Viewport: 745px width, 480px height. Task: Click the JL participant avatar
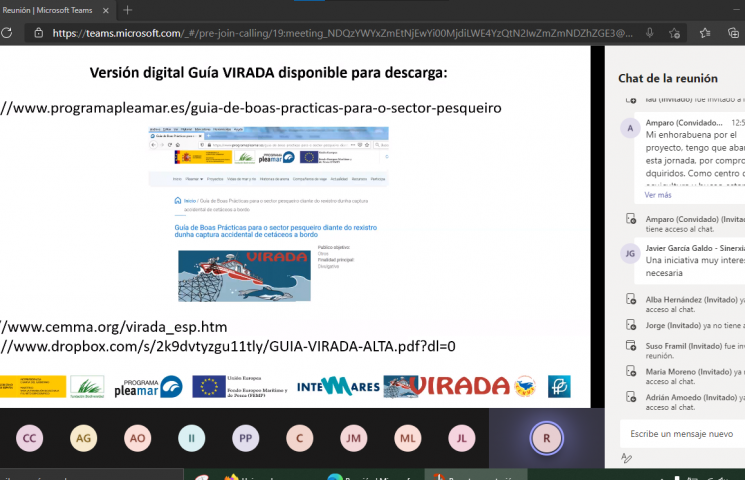click(x=462, y=438)
